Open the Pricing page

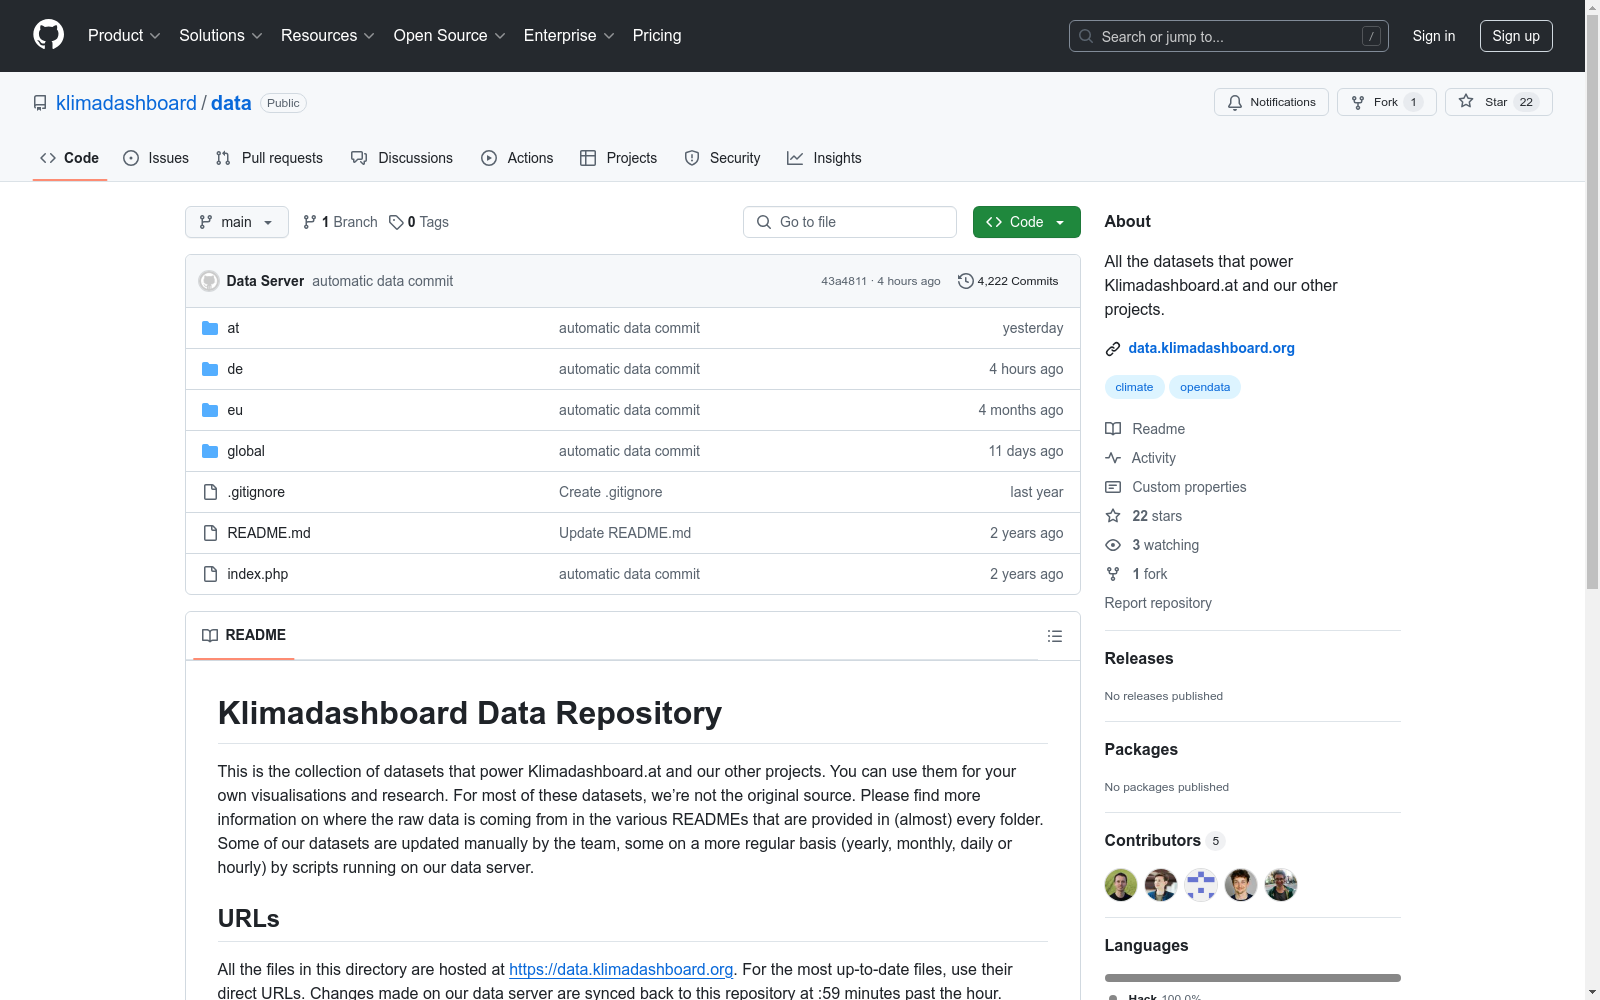[657, 36]
